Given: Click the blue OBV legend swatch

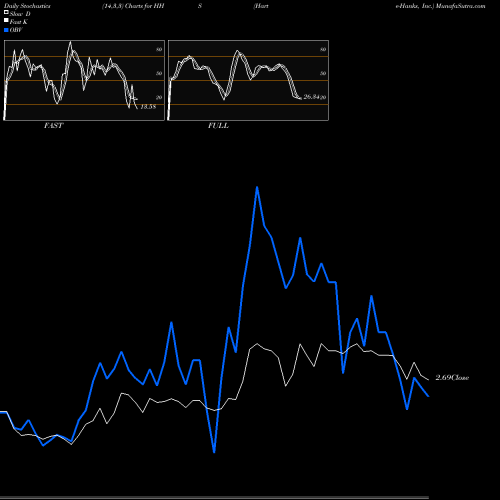Looking at the screenshot, I should pos(6,30).
